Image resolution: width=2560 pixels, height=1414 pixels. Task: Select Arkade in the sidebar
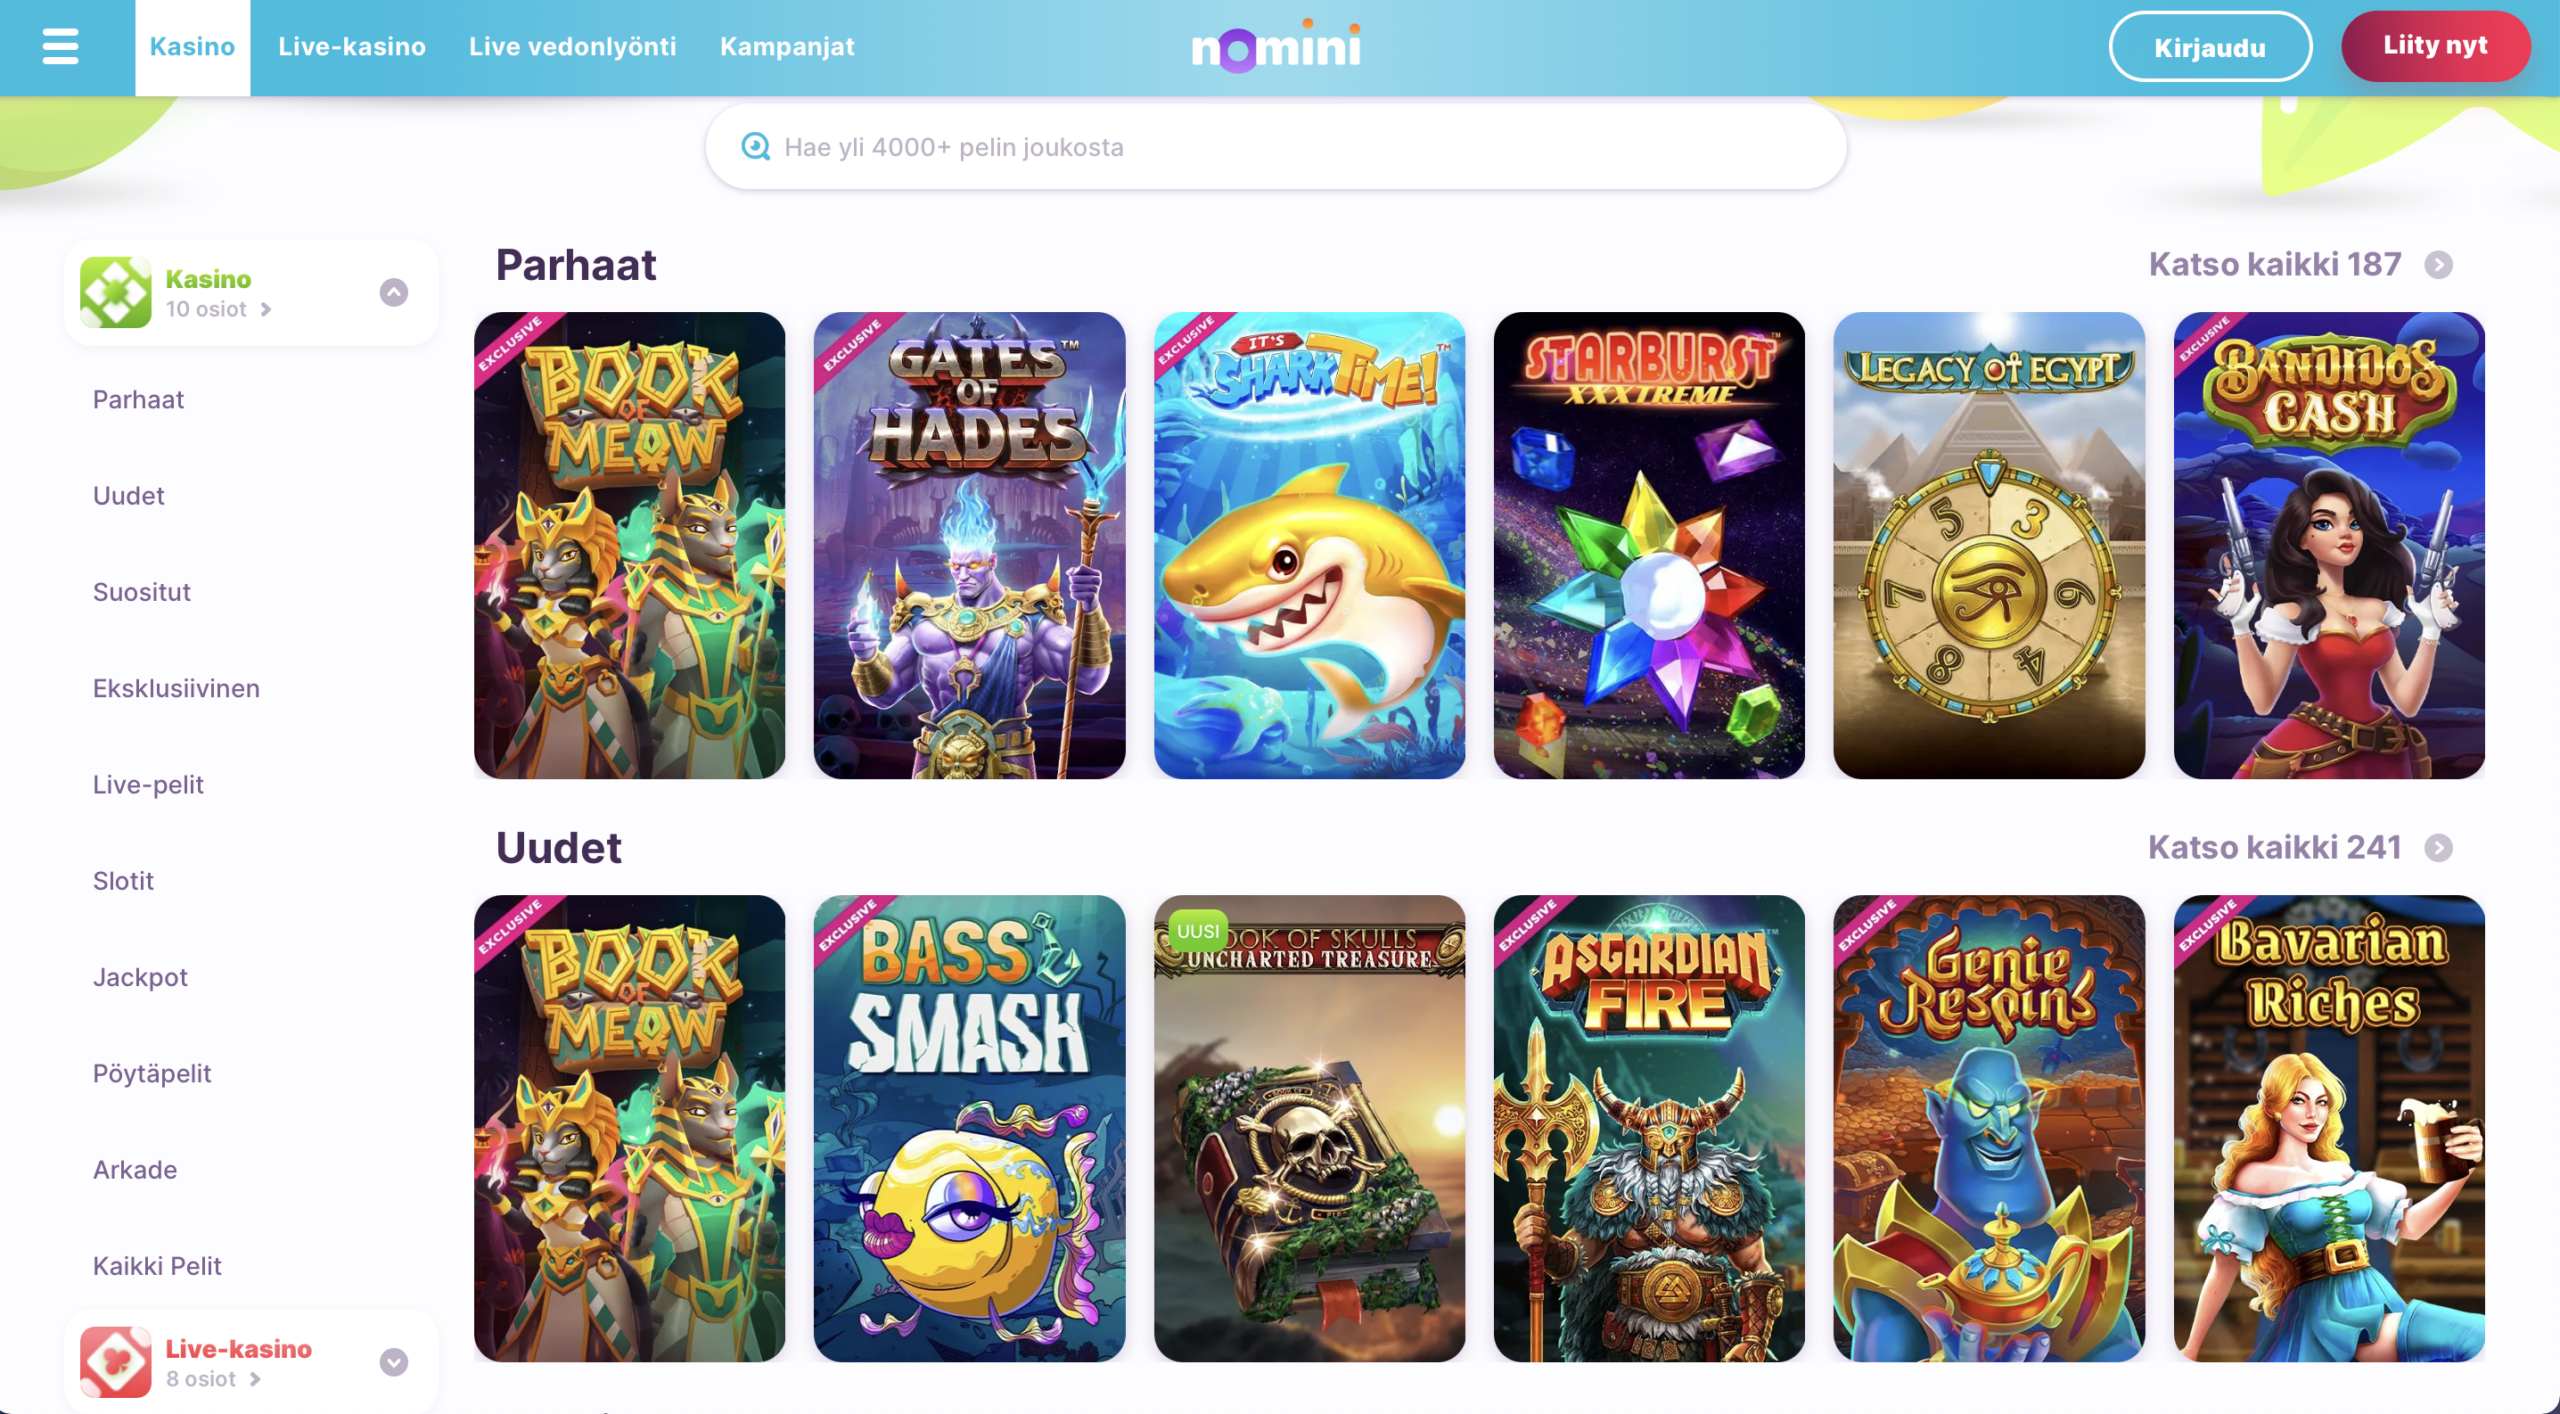(135, 1170)
